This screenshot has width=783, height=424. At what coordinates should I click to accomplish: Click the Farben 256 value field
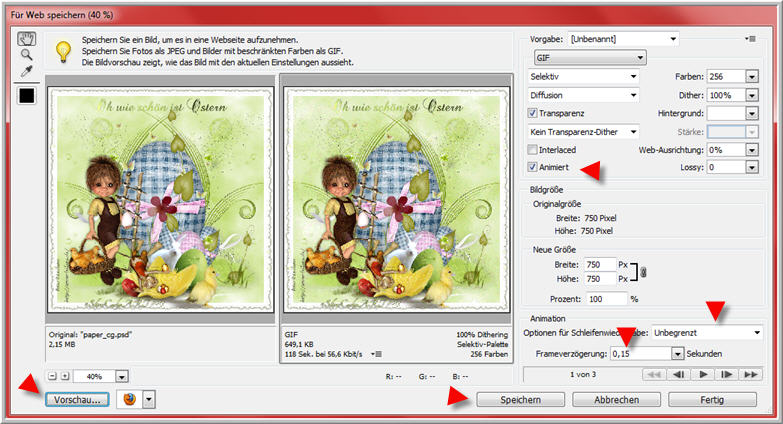(x=727, y=76)
